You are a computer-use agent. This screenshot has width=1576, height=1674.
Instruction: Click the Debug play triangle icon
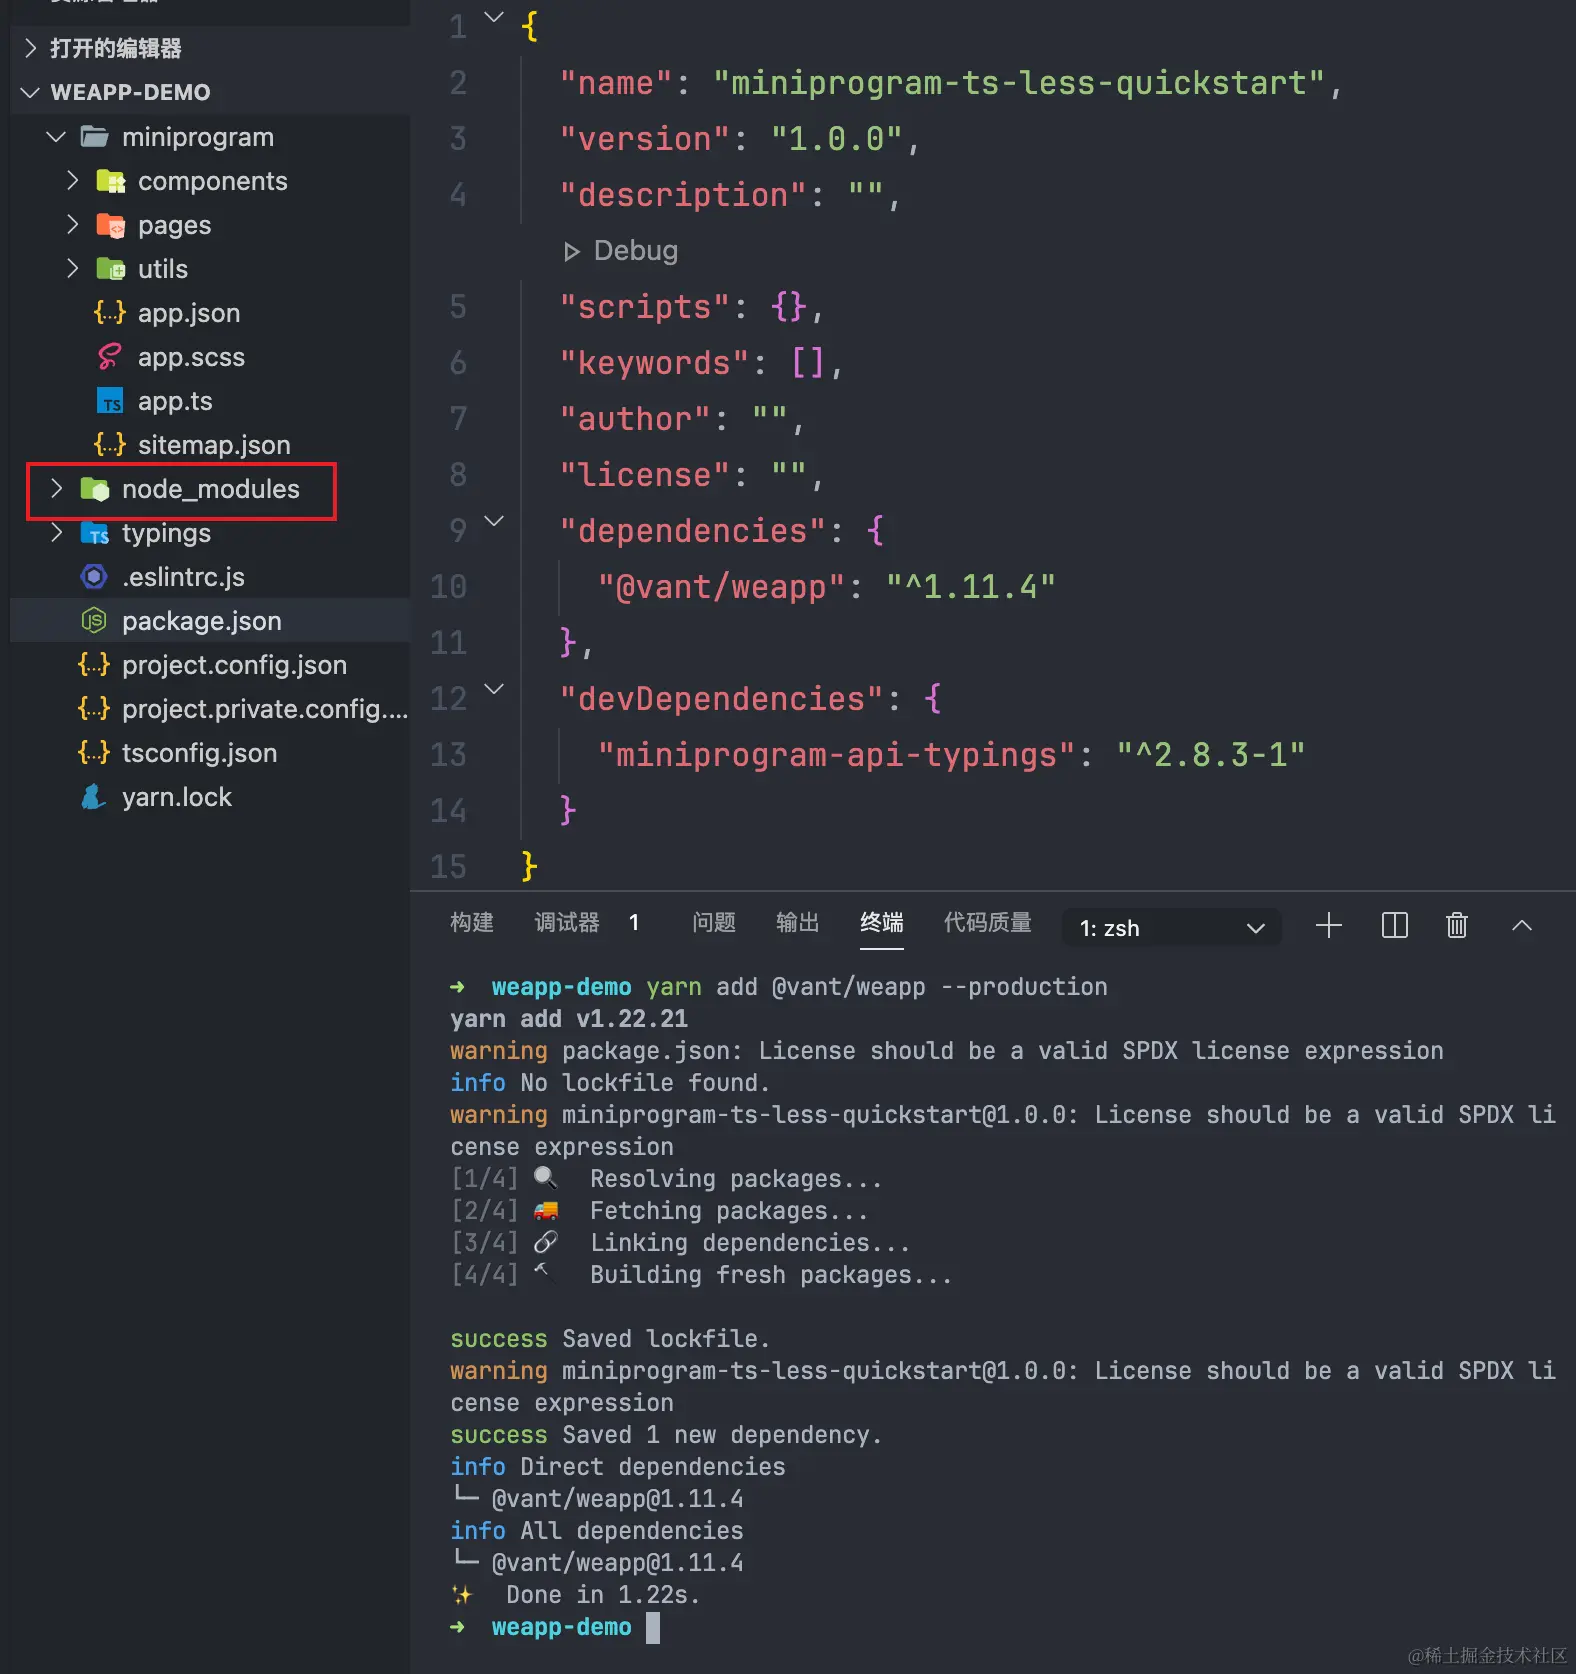pyautogui.click(x=572, y=252)
